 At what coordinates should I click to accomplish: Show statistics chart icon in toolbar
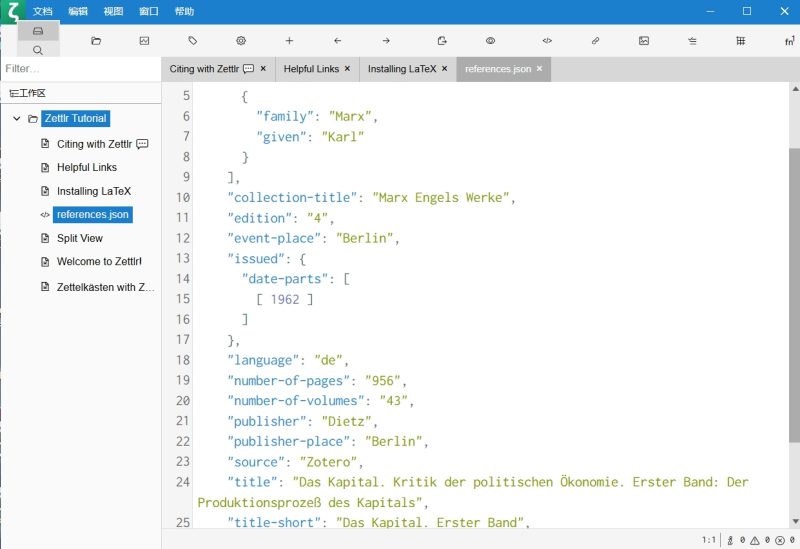[x=144, y=41]
